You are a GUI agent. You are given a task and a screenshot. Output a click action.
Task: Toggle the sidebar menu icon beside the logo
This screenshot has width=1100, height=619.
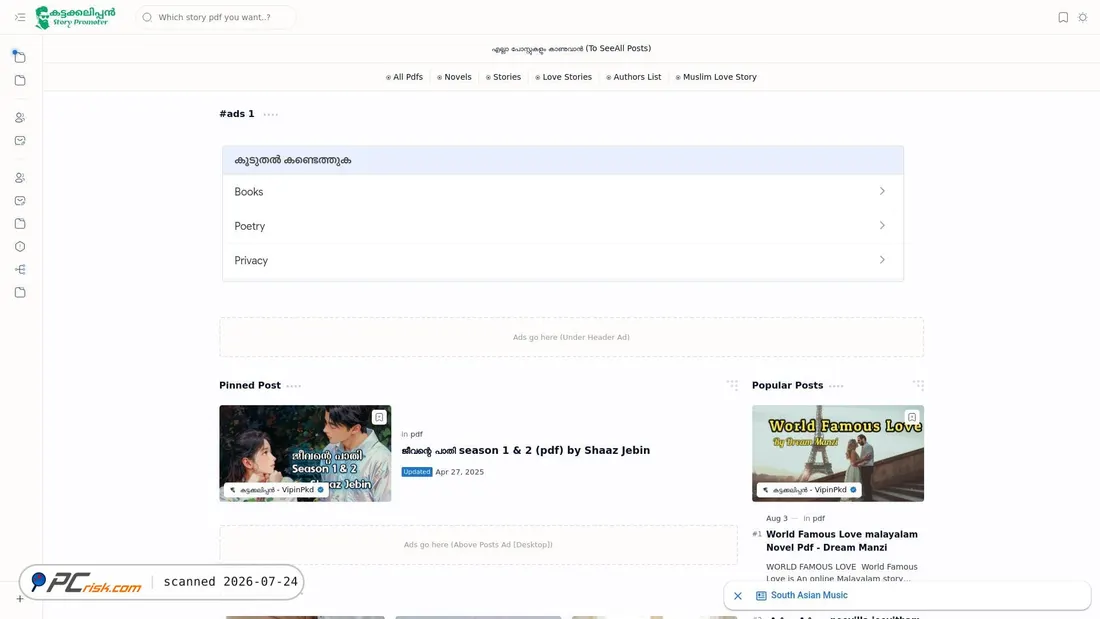point(20,18)
